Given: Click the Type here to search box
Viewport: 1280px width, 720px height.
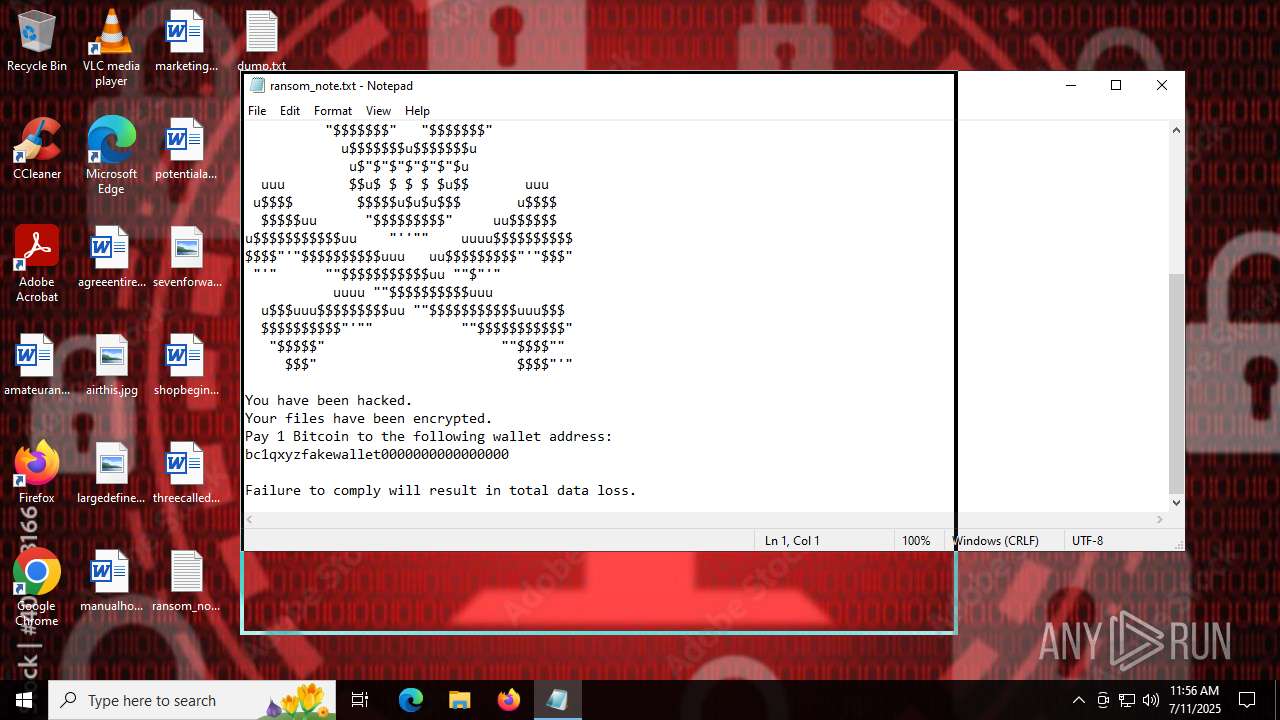Looking at the screenshot, I should pos(193,700).
